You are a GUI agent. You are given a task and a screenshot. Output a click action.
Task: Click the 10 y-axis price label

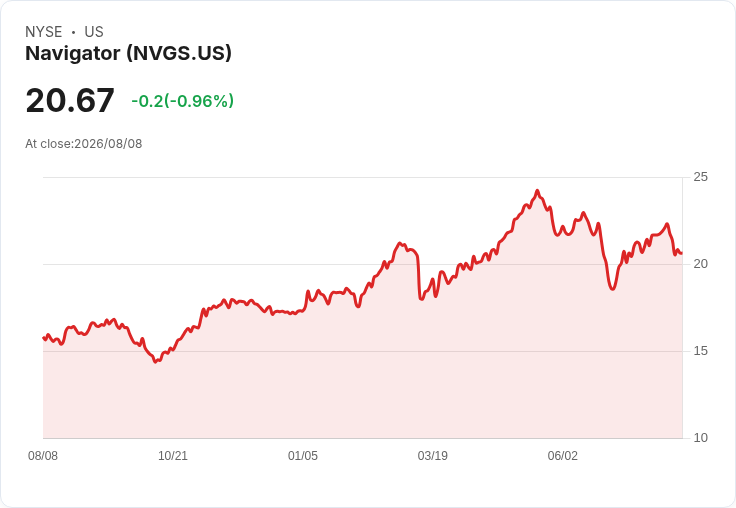click(x=700, y=438)
